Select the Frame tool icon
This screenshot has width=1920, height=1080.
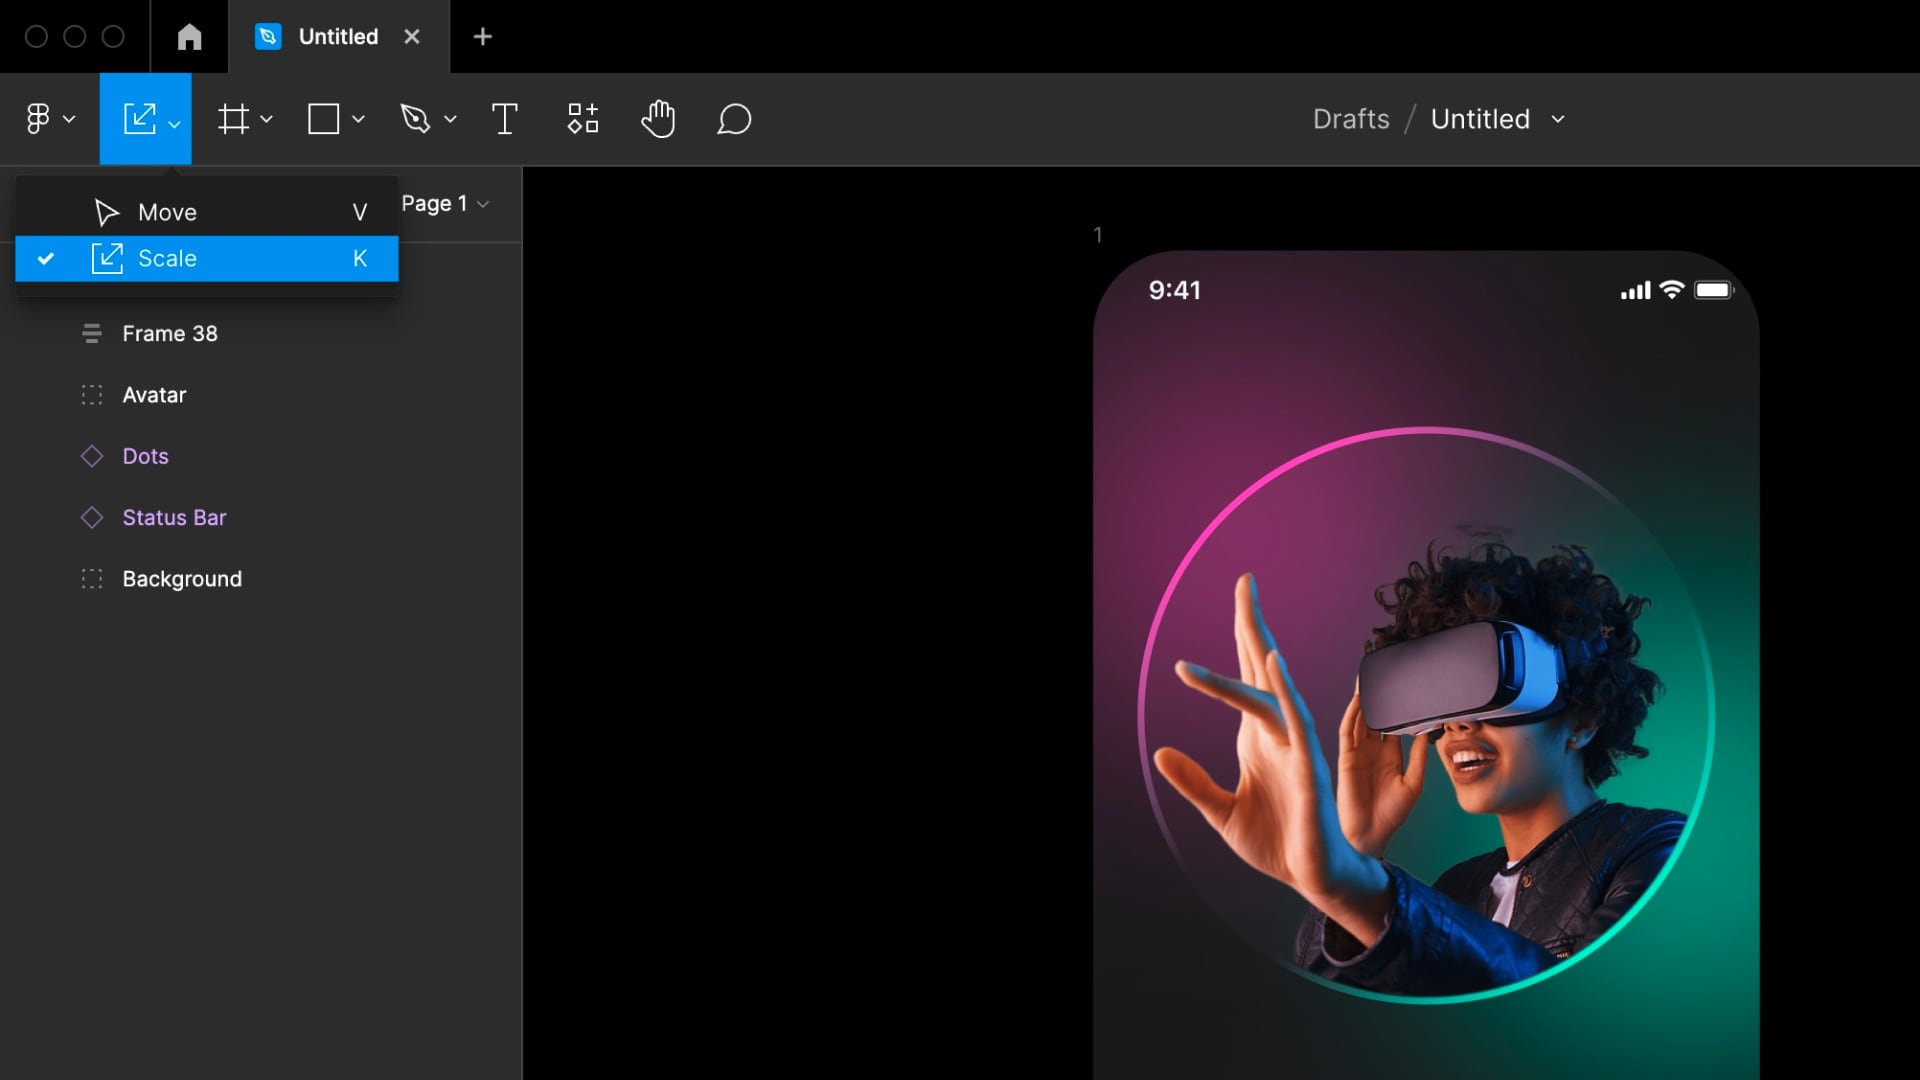click(x=234, y=119)
